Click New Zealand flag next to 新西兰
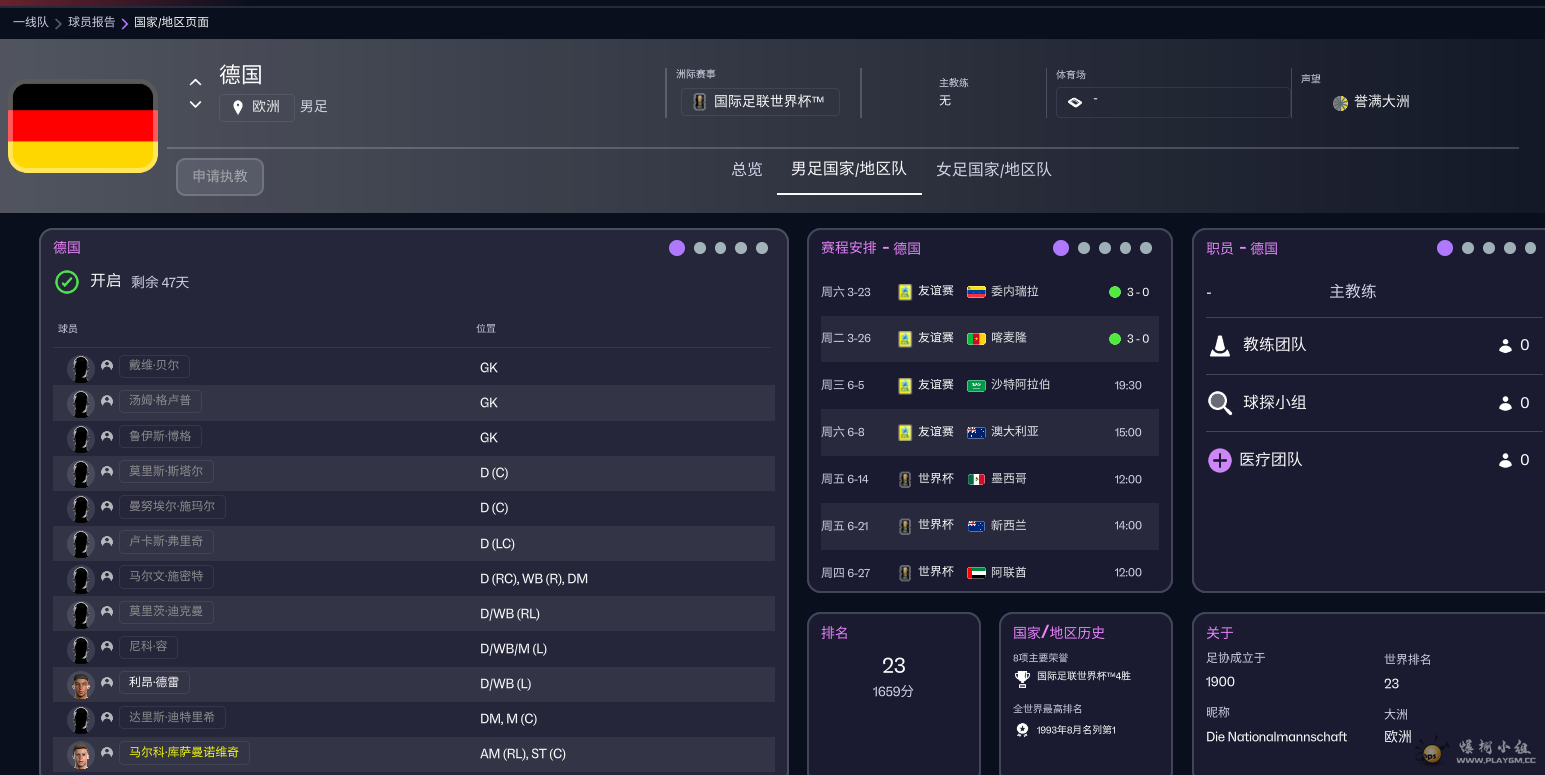1545x775 pixels. click(977, 526)
